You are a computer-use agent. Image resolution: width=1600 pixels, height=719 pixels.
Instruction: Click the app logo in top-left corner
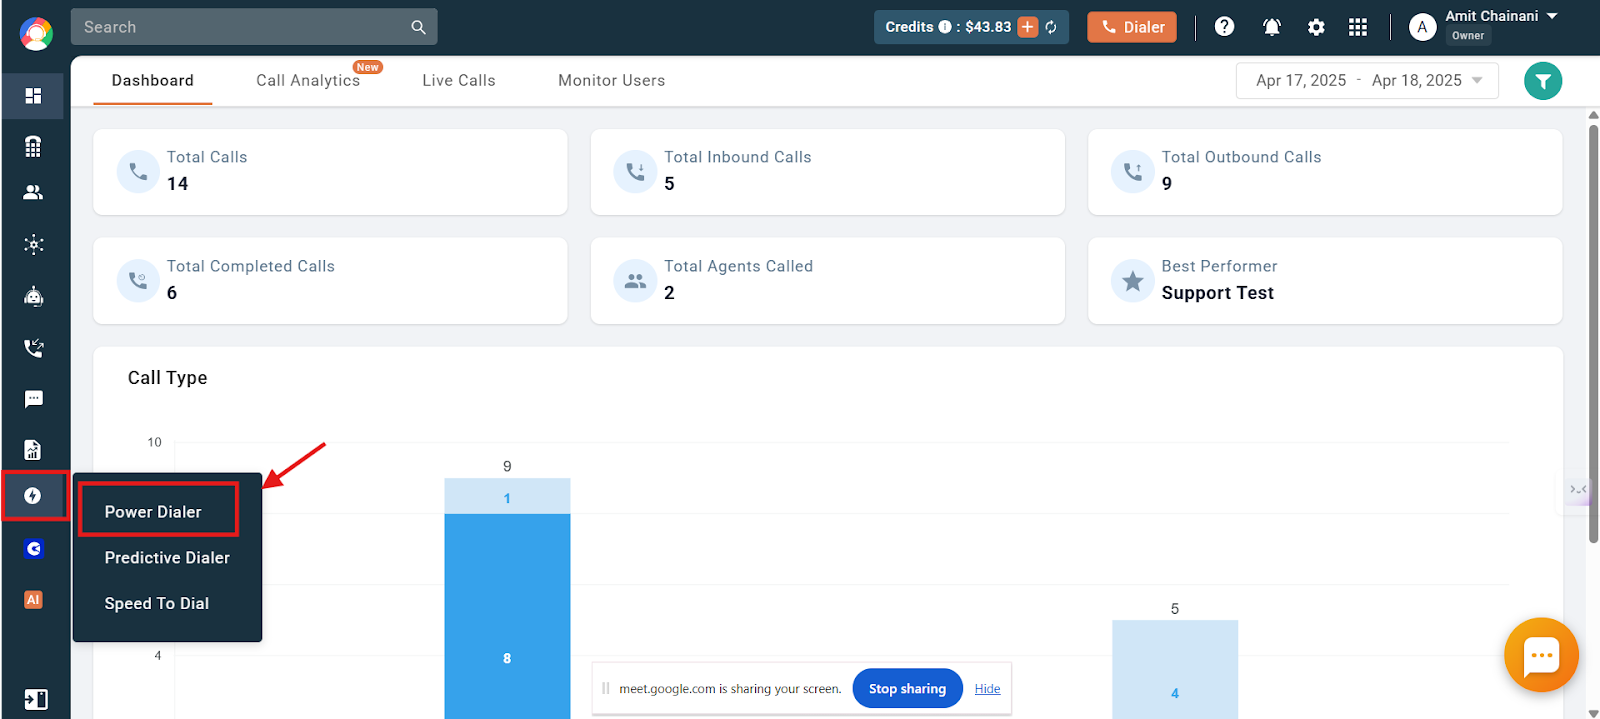tap(36, 34)
